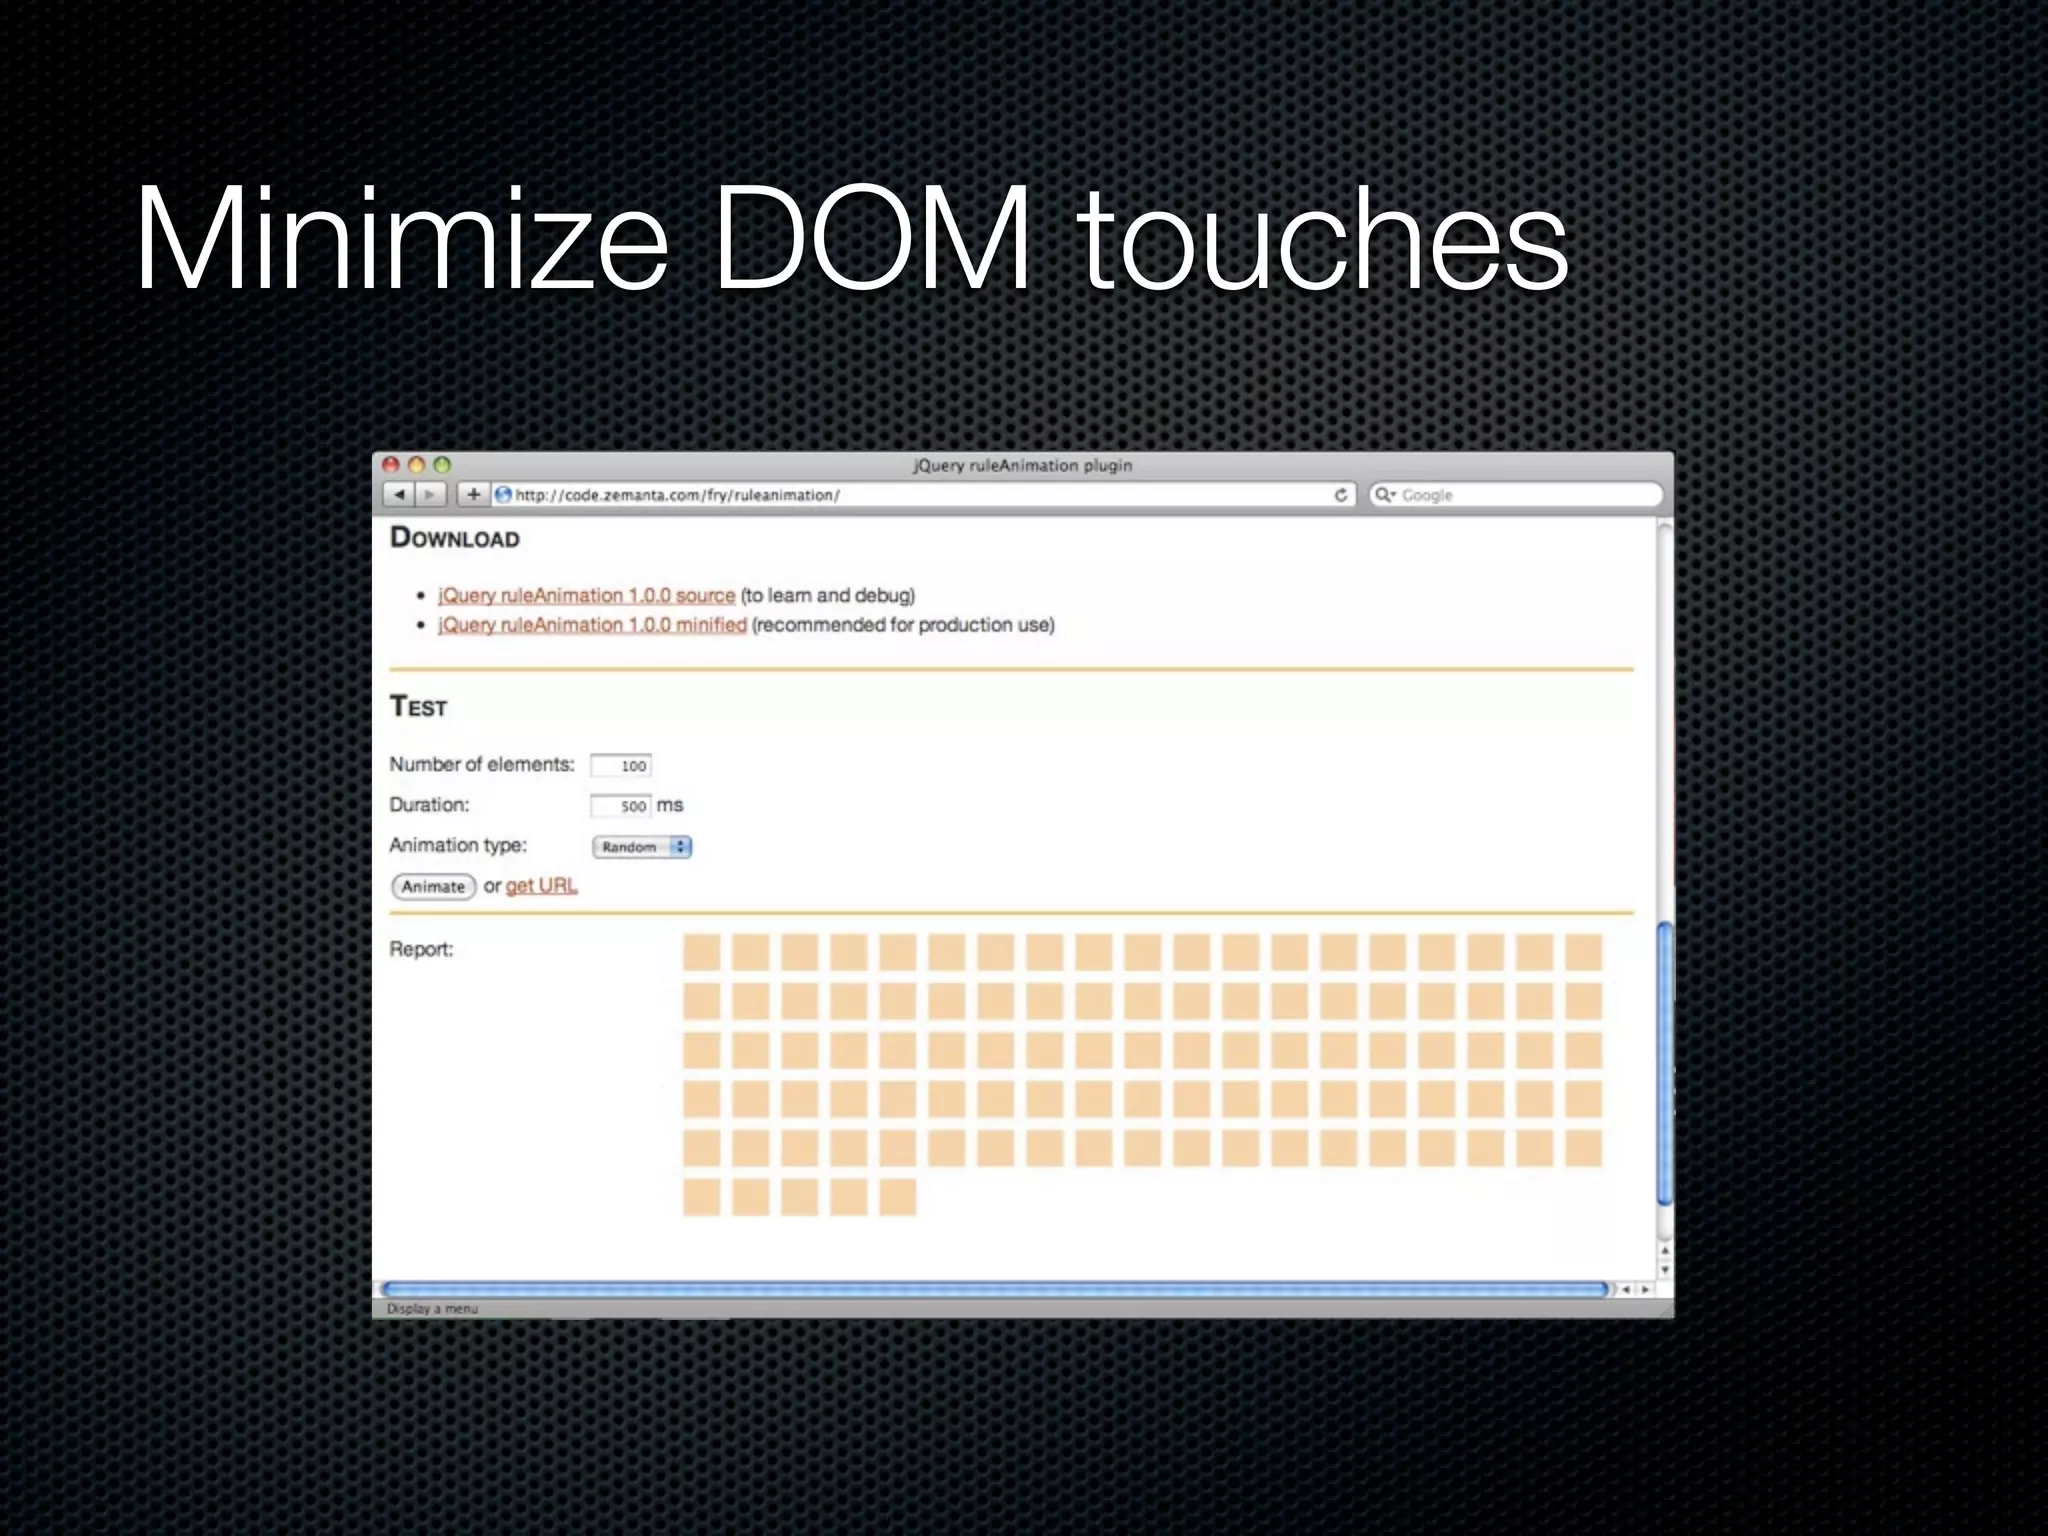Image resolution: width=2048 pixels, height=1536 pixels.
Task: Click the horizontal scrollbar right arrow
Action: click(1646, 1290)
